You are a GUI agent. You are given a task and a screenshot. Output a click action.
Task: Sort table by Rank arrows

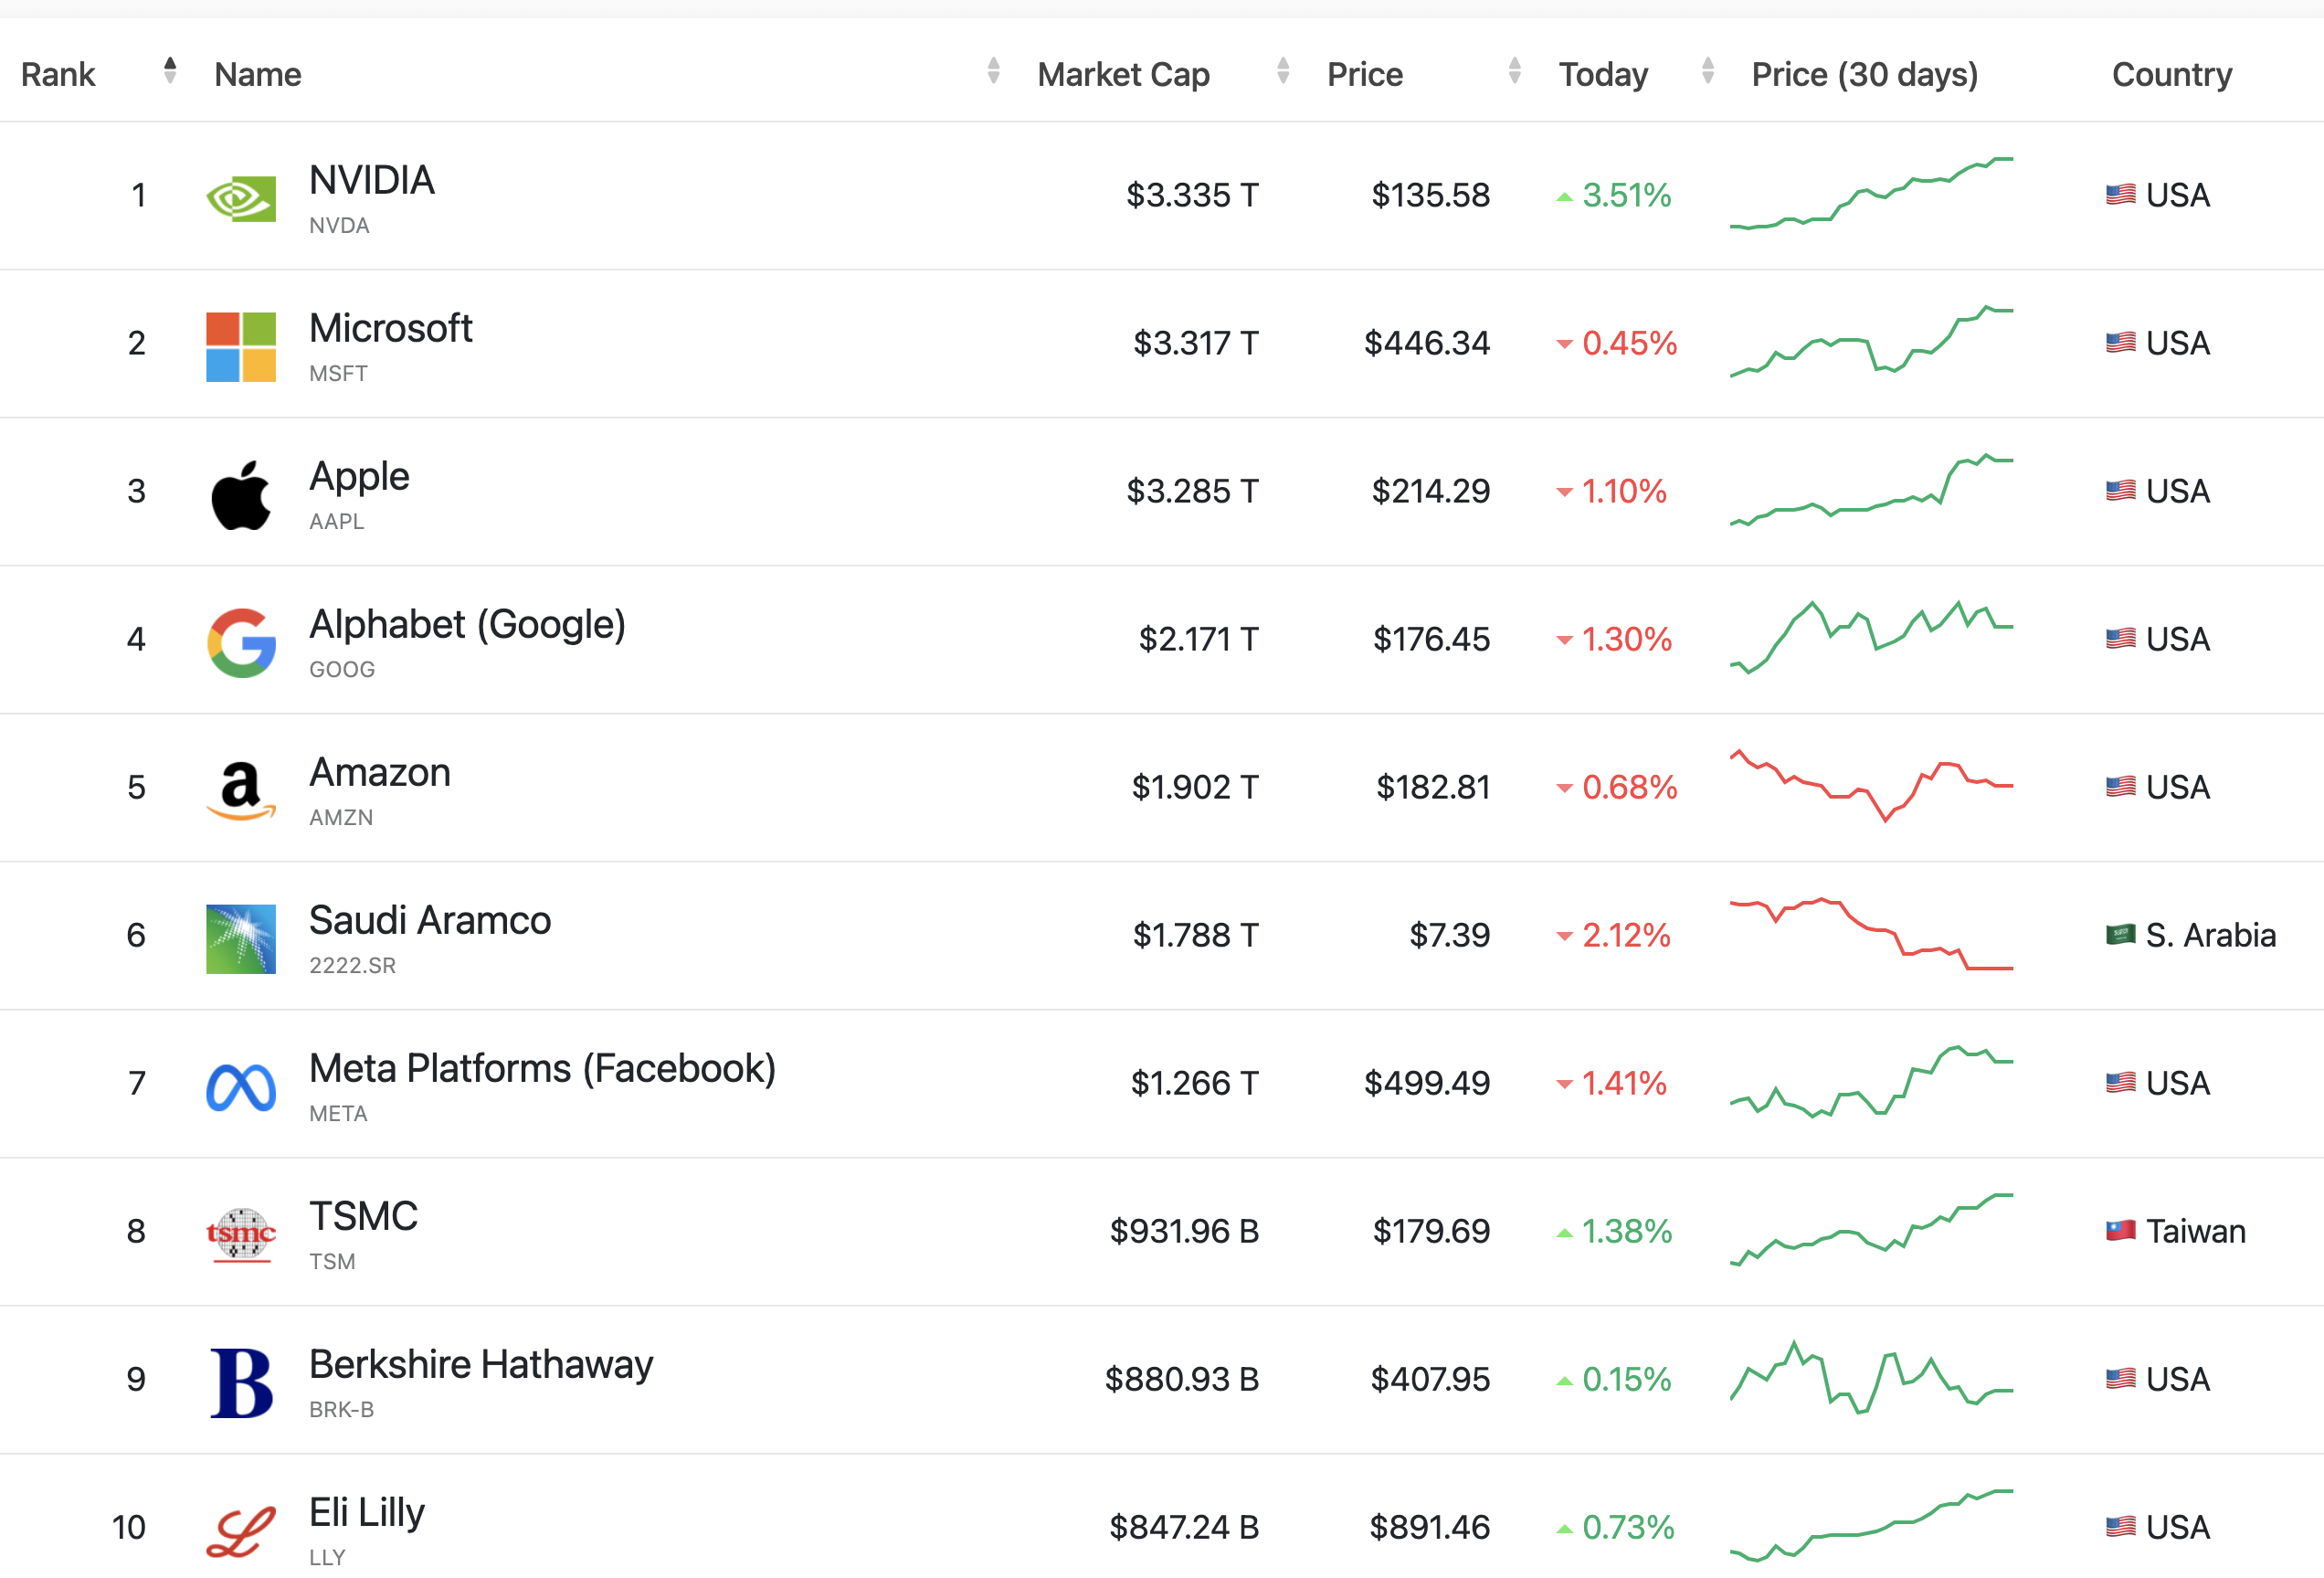pyautogui.click(x=170, y=71)
